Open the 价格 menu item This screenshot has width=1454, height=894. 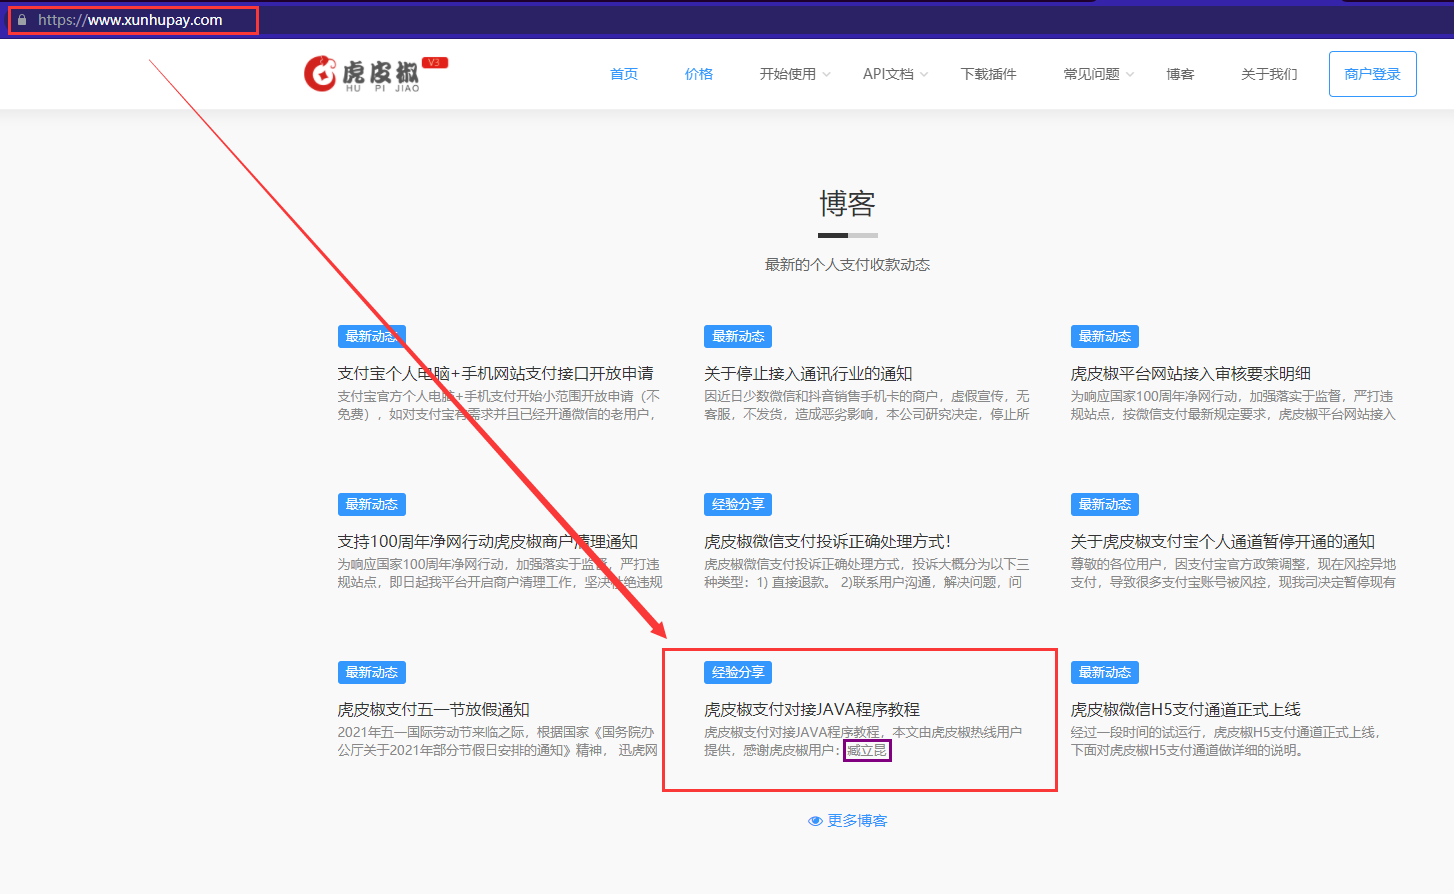point(699,74)
